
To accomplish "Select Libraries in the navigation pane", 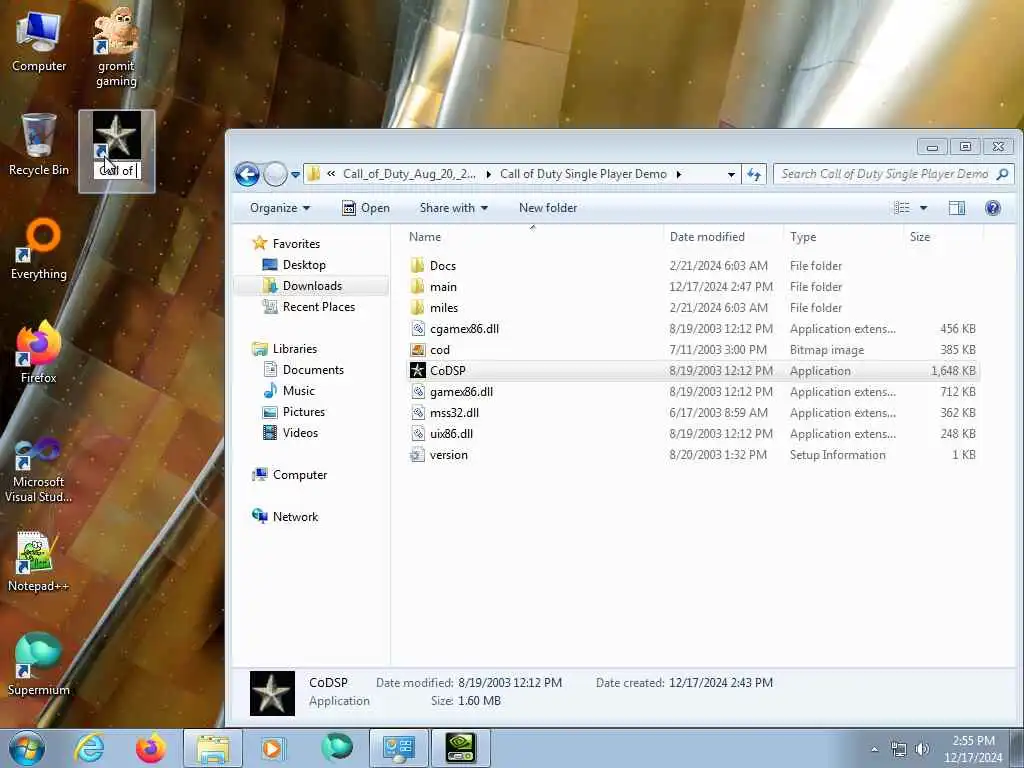I will coord(285,349).
